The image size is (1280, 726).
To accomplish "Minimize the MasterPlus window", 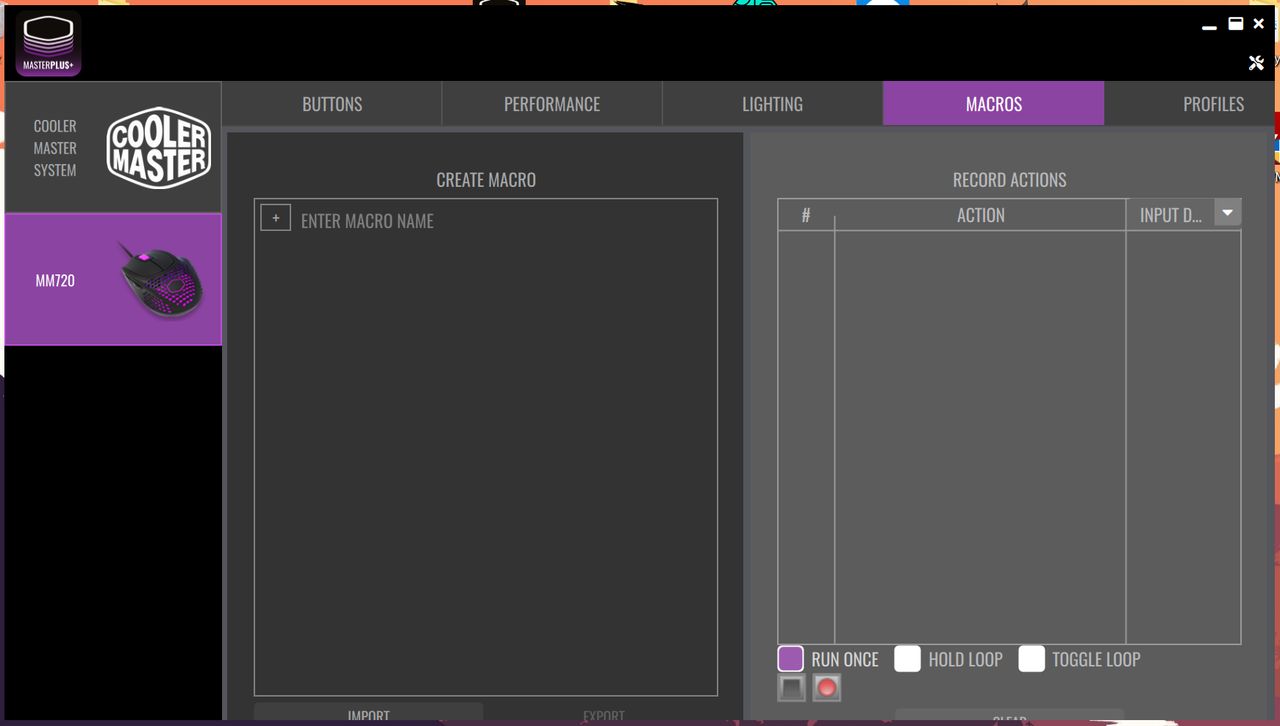I will pyautogui.click(x=1210, y=27).
